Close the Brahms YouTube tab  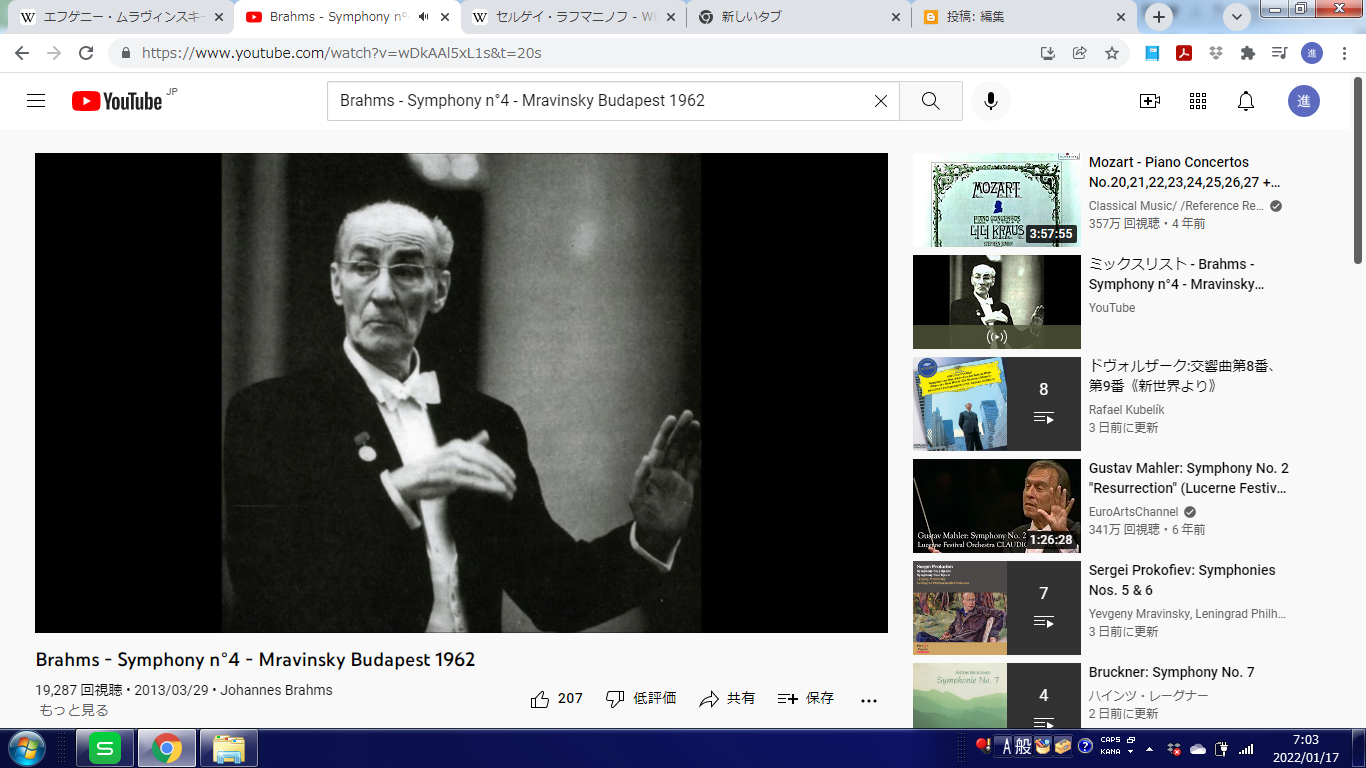click(443, 17)
